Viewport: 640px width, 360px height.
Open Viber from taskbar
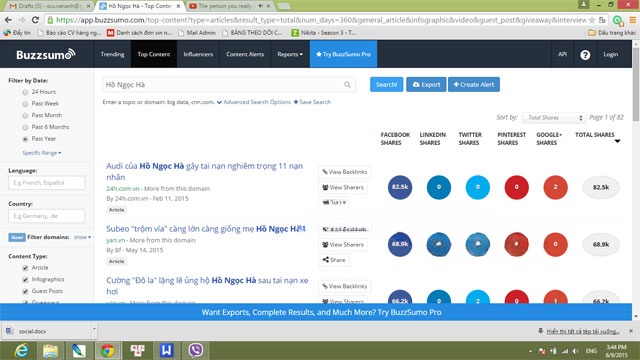[196, 350]
